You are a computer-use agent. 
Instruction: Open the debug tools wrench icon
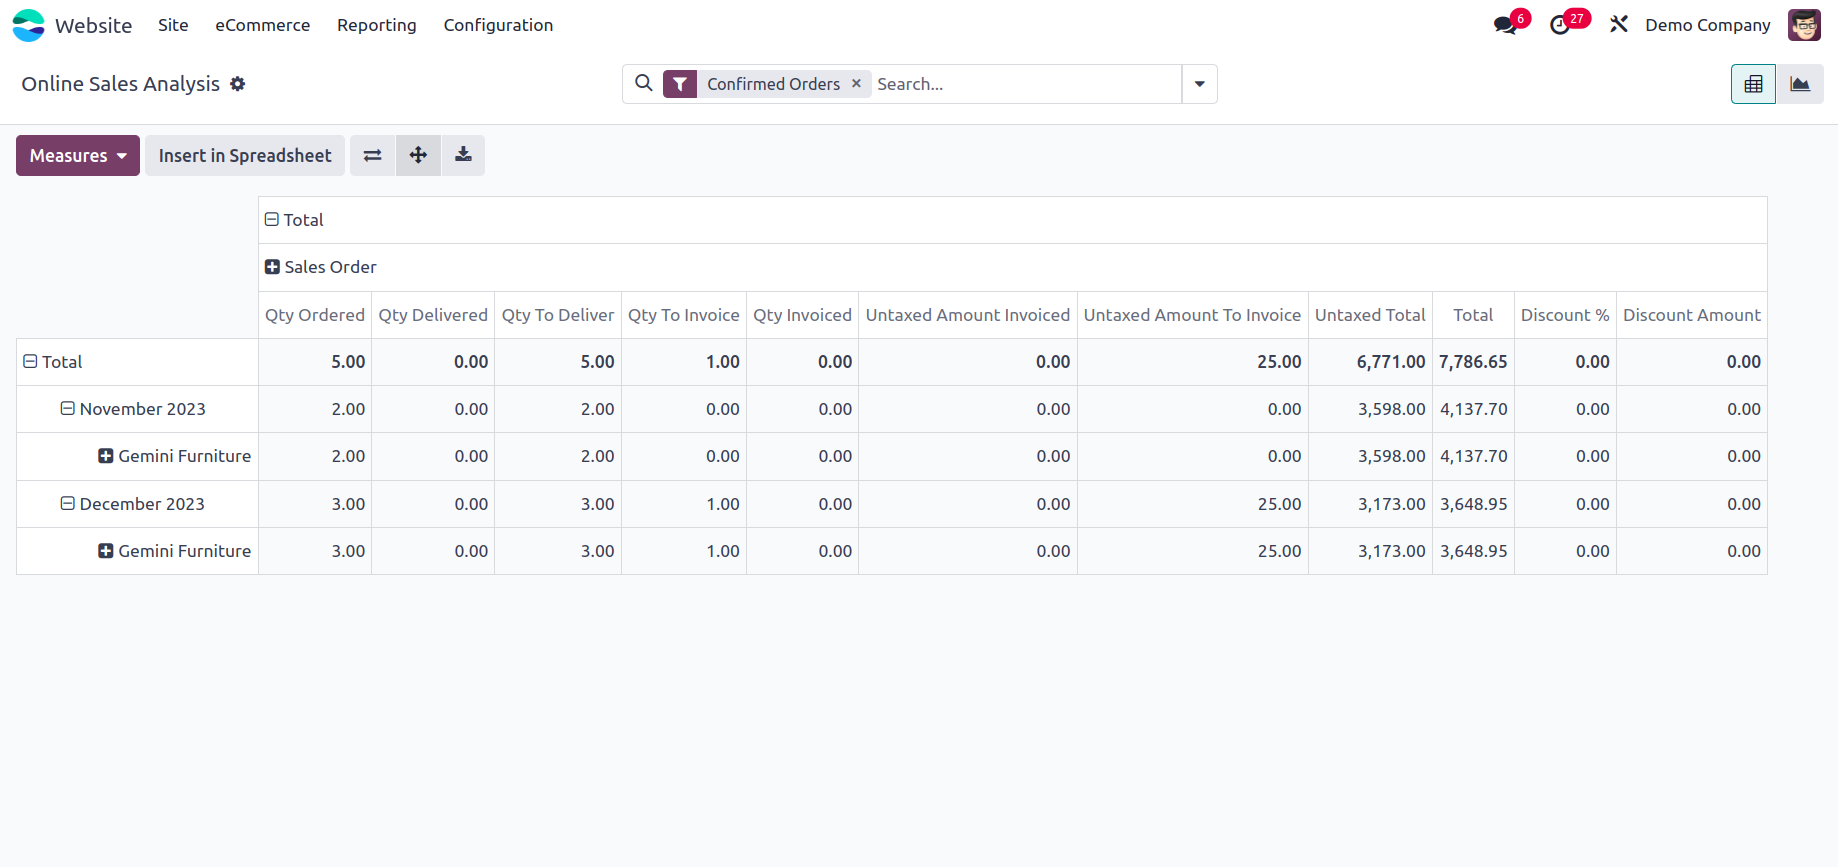pos(1618,25)
